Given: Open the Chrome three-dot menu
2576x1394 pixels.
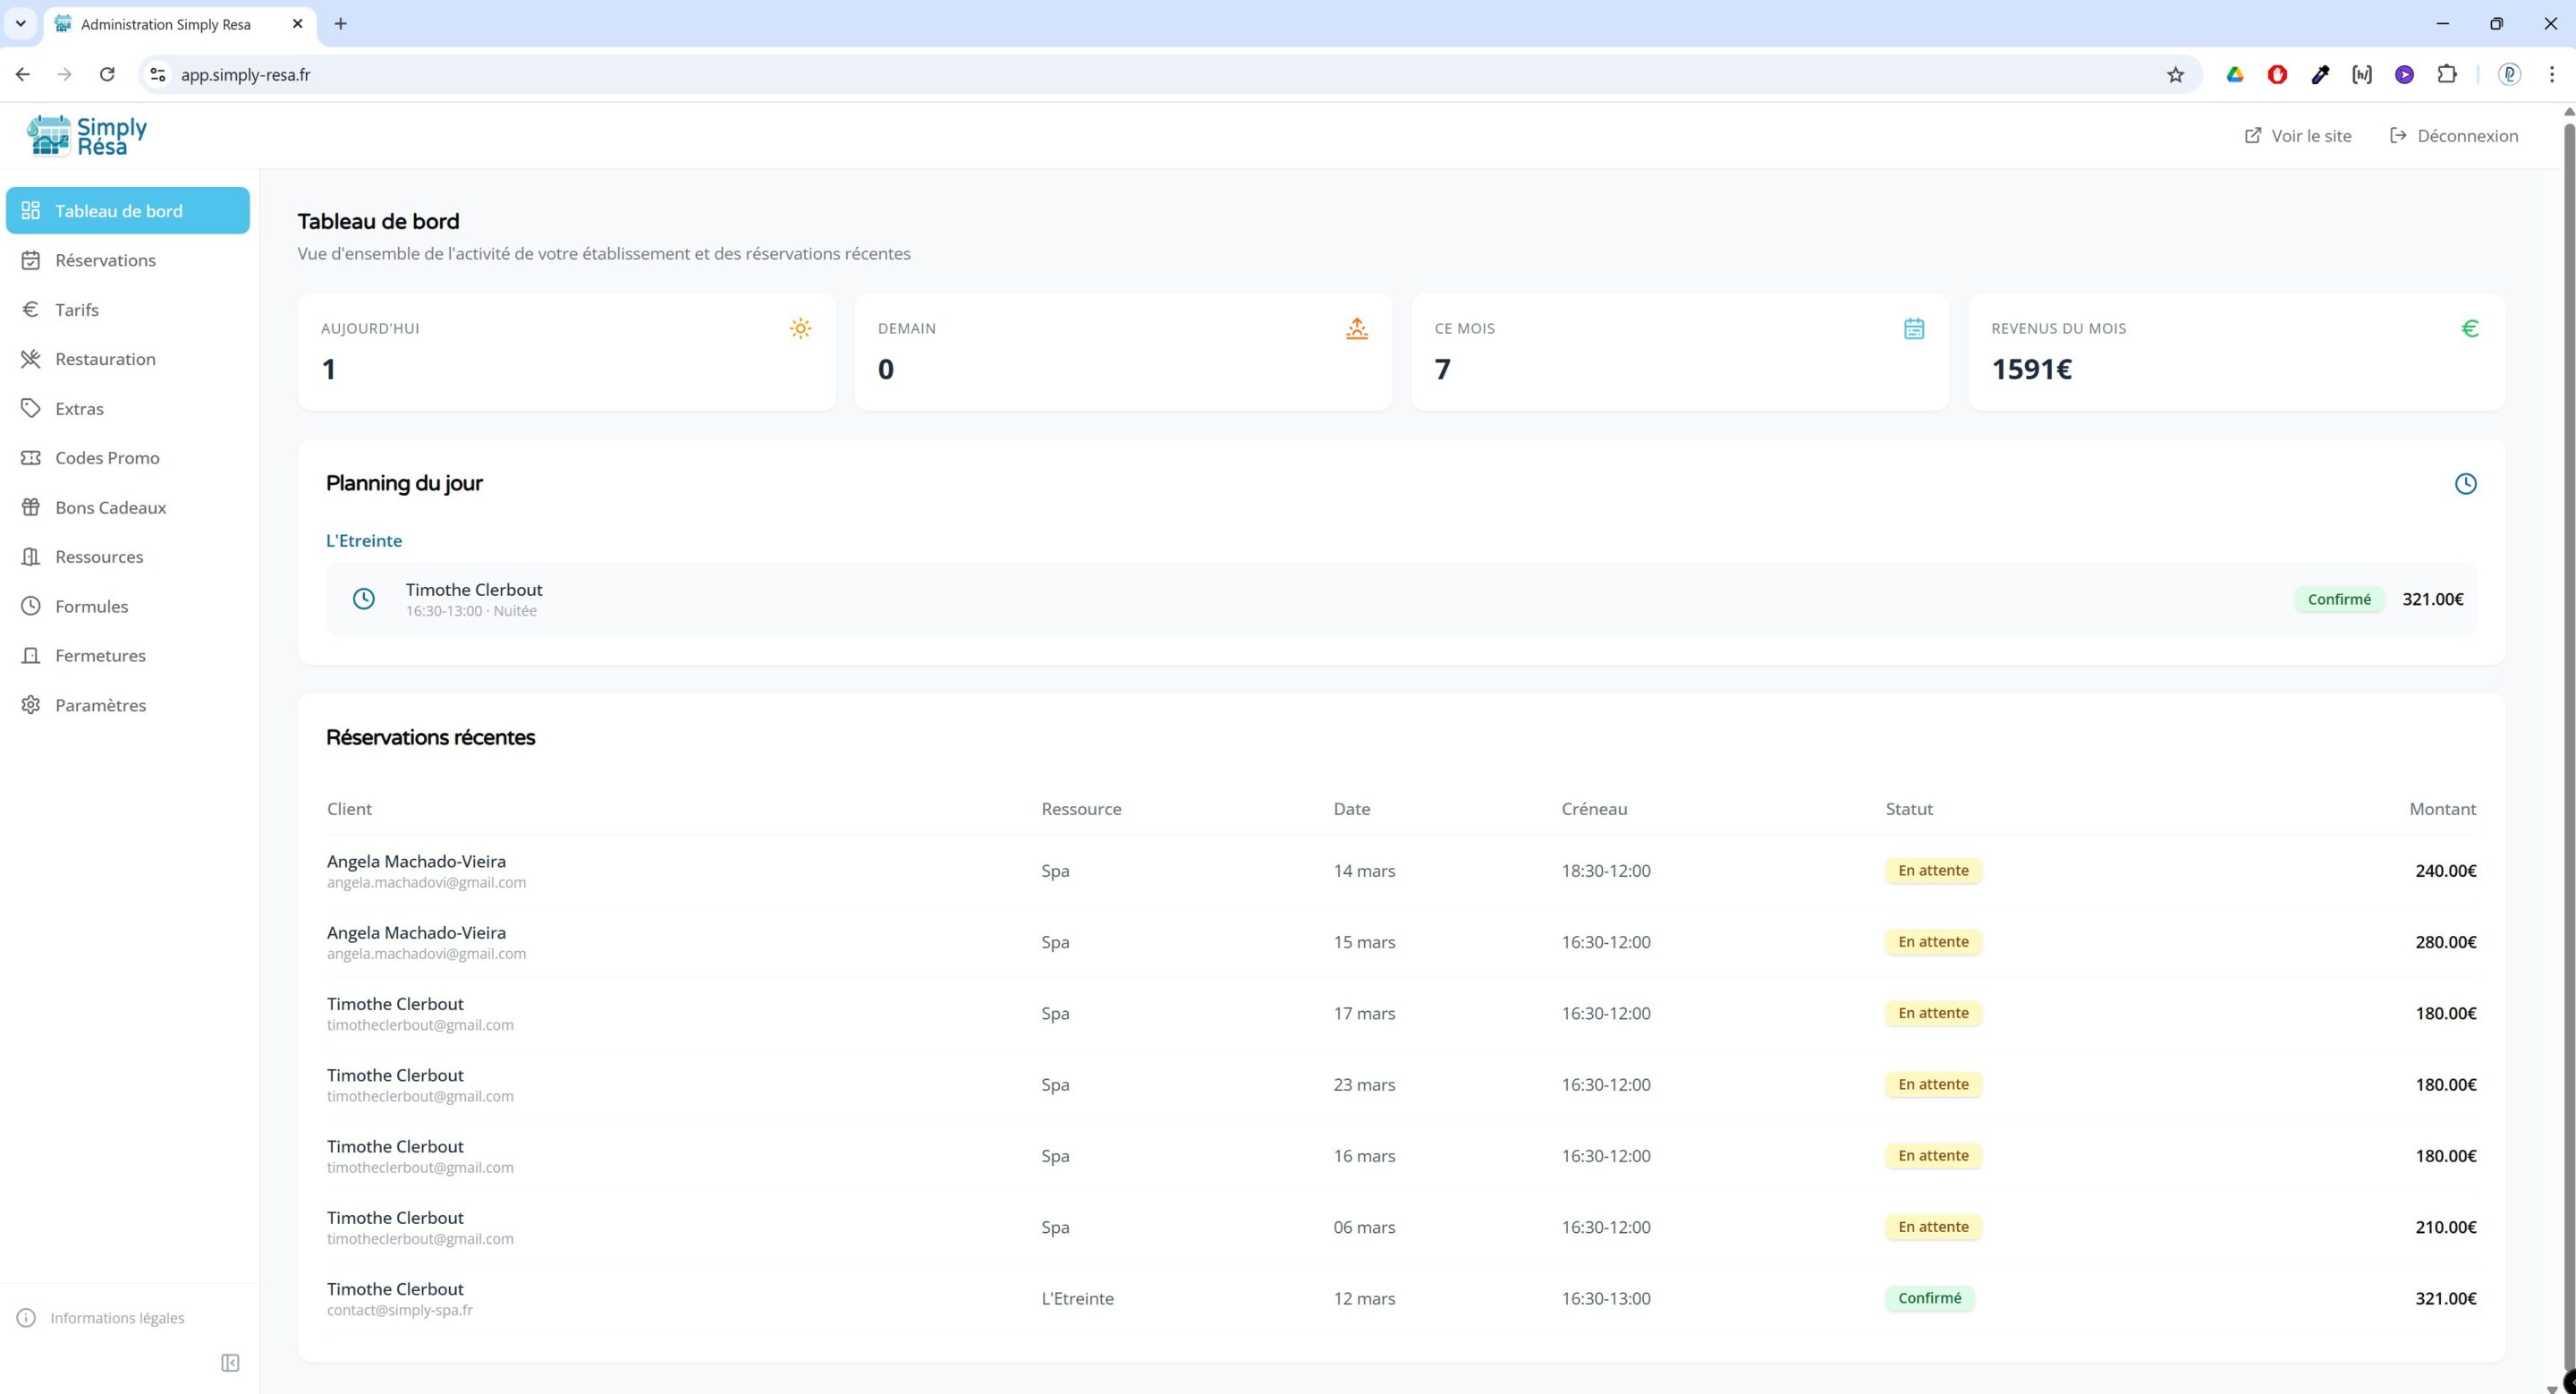Looking at the screenshot, I should 2551,75.
